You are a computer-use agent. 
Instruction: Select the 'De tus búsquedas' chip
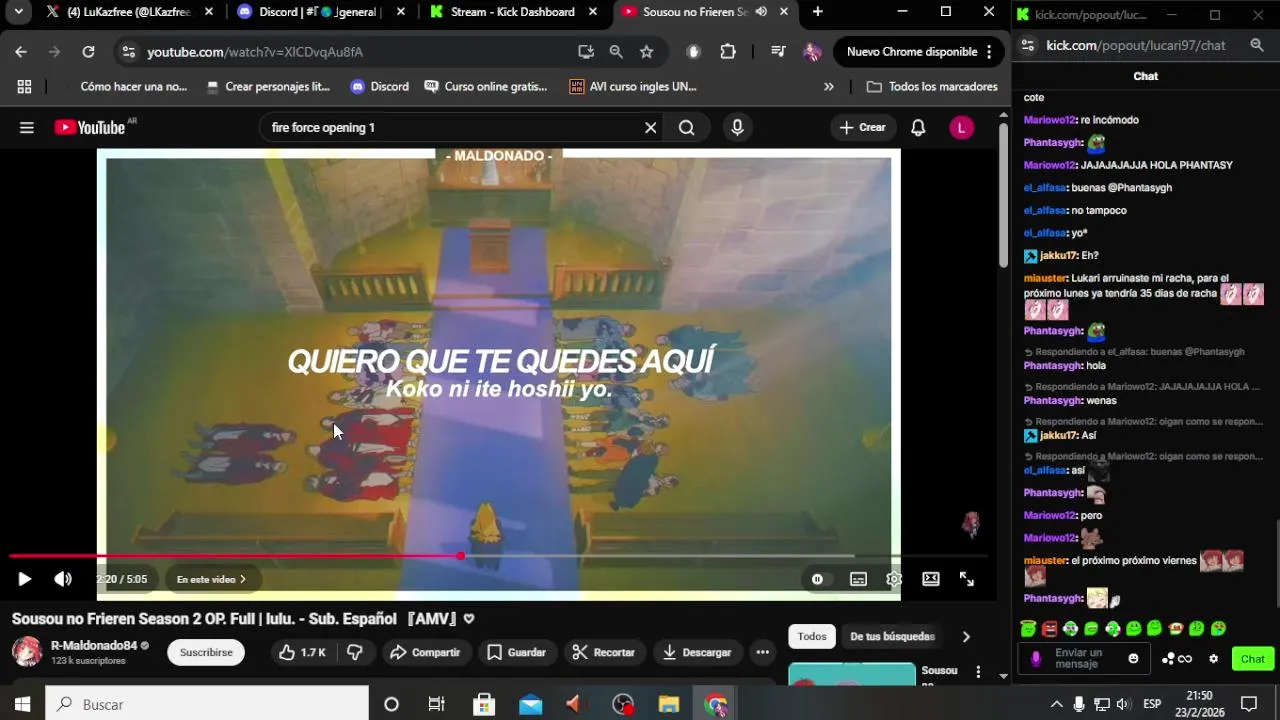(892, 636)
